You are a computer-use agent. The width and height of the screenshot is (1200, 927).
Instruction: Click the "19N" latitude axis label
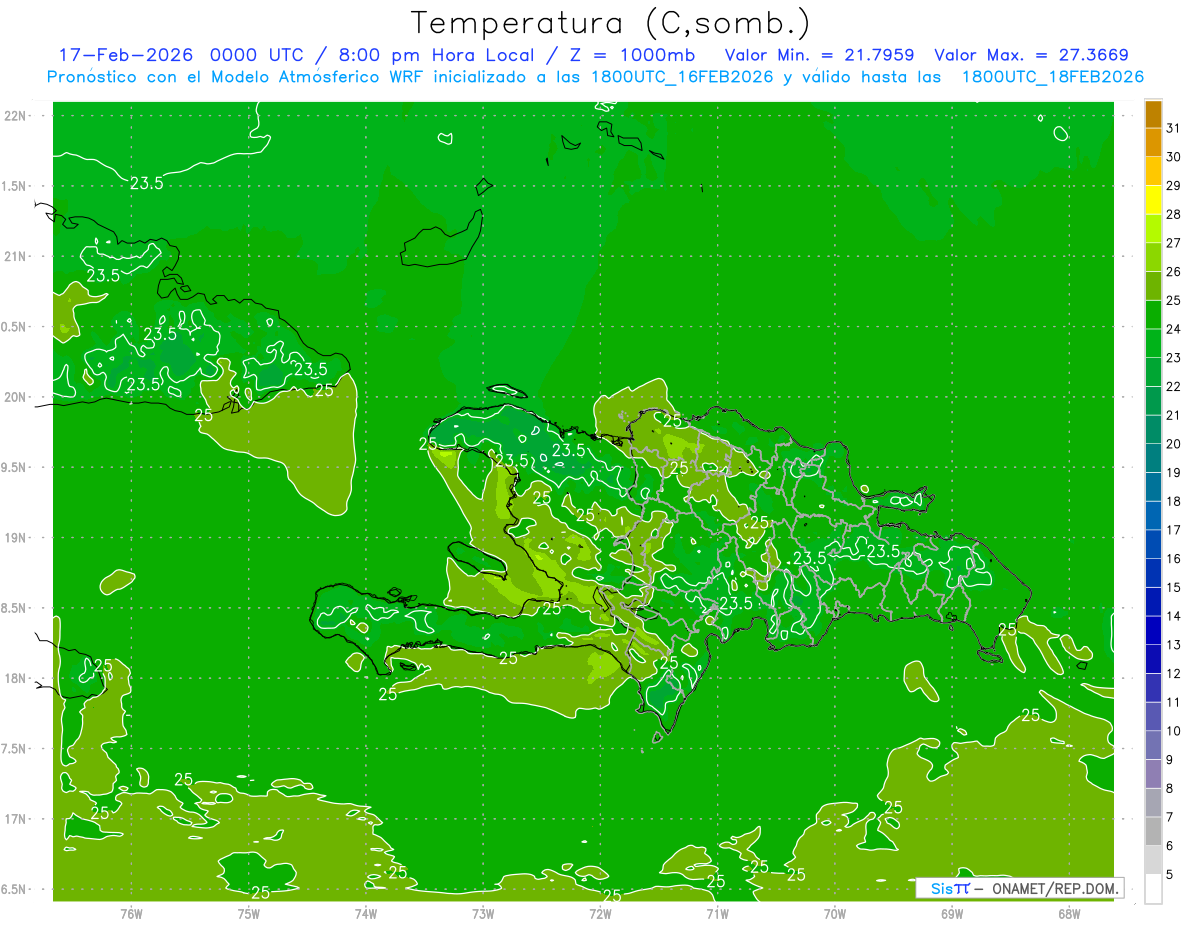click(14, 538)
